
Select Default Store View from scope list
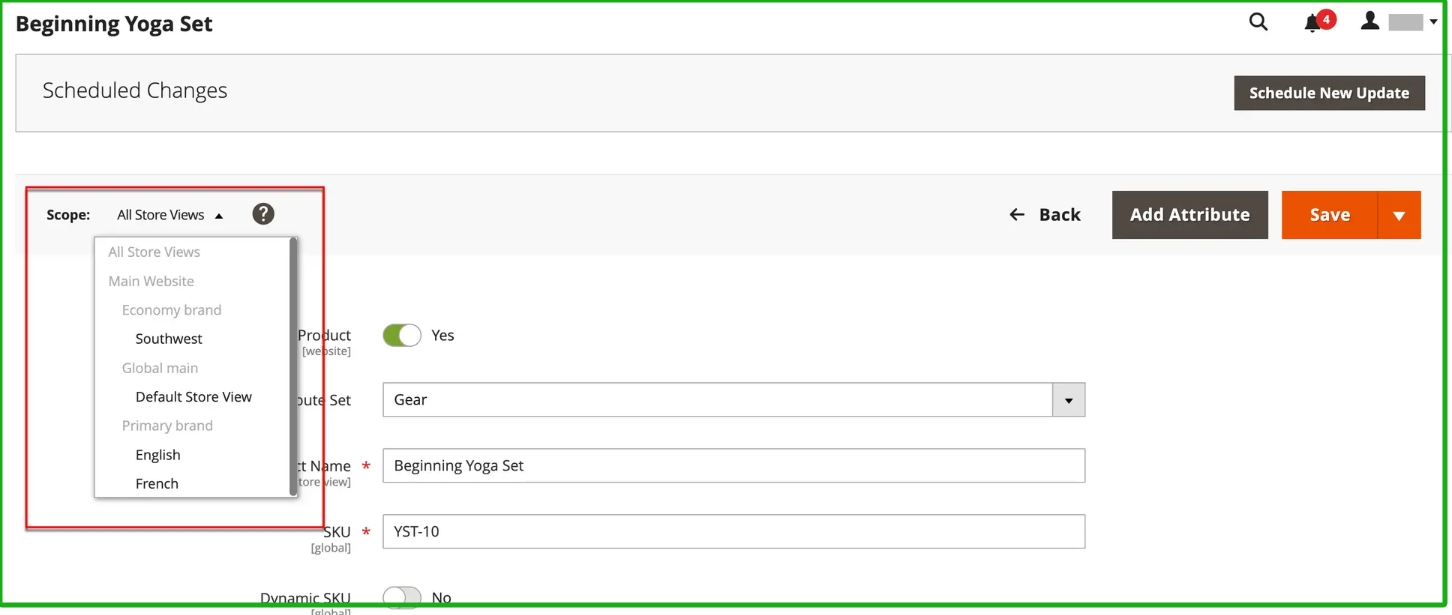(193, 397)
